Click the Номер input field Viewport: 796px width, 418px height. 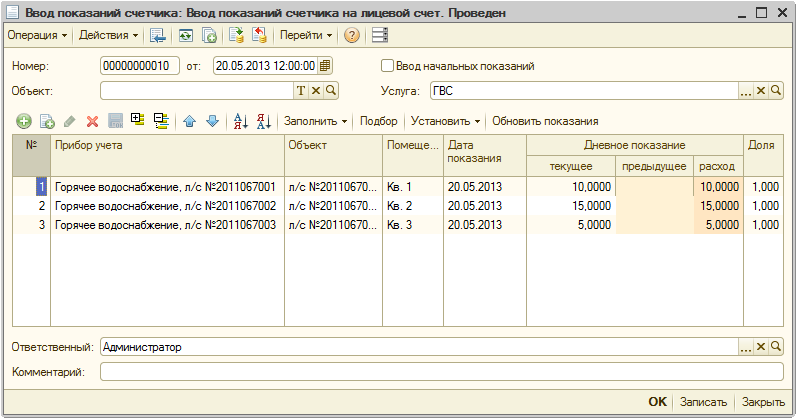click(x=140, y=66)
